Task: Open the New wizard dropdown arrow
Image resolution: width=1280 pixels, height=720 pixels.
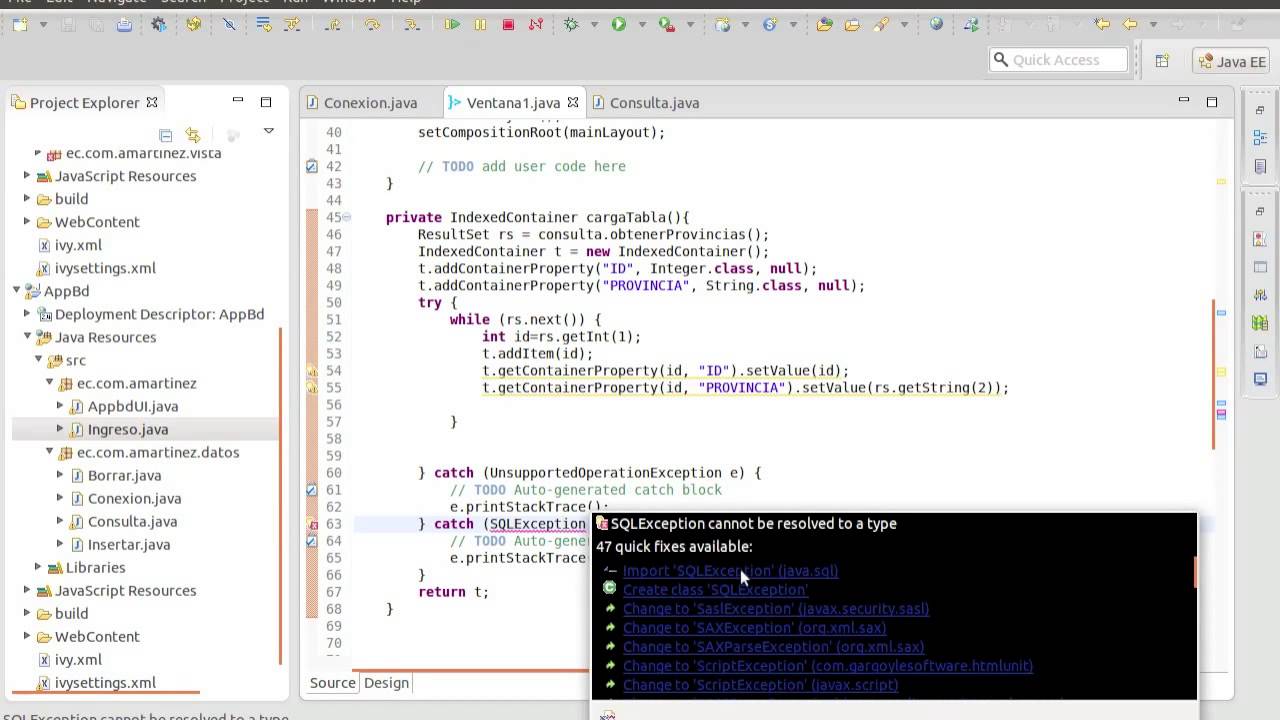Action: [x=42, y=25]
